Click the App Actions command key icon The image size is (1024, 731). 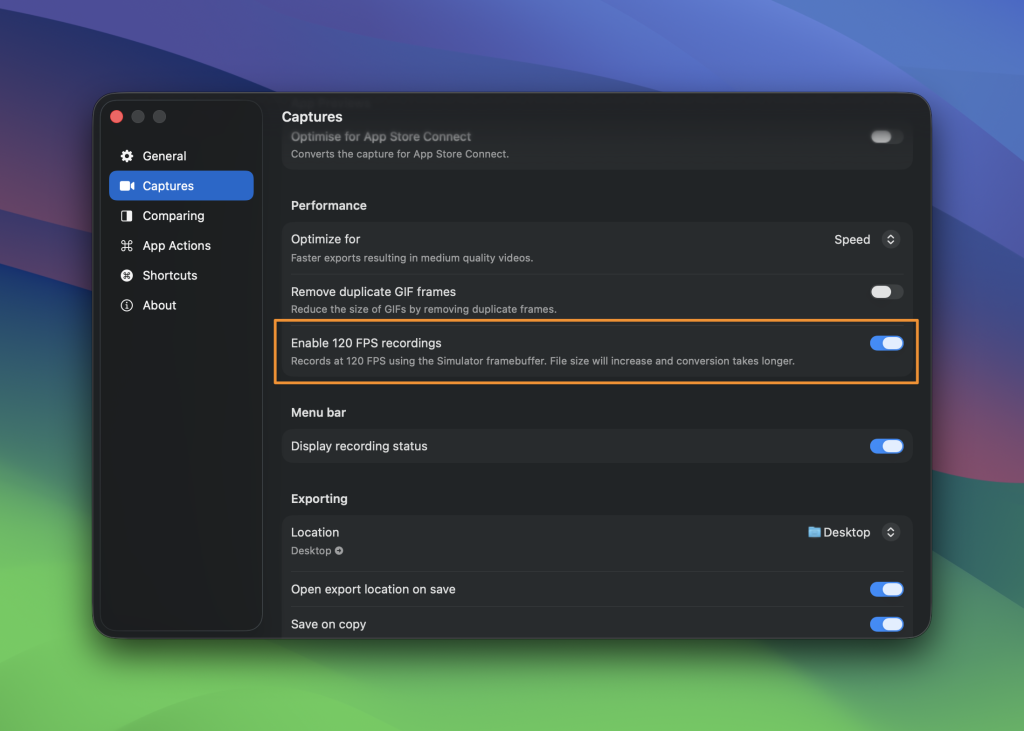click(128, 245)
